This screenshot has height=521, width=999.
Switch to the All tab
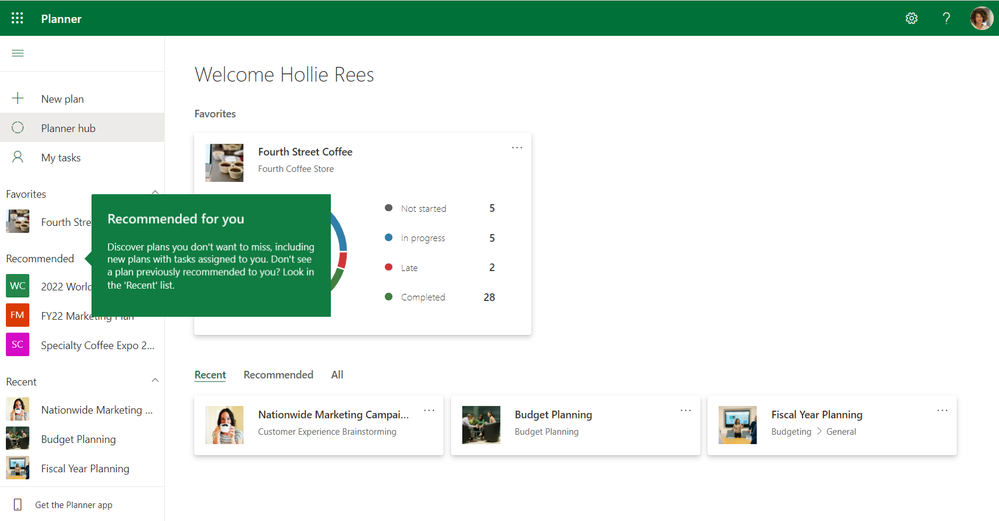[x=337, y=375]
